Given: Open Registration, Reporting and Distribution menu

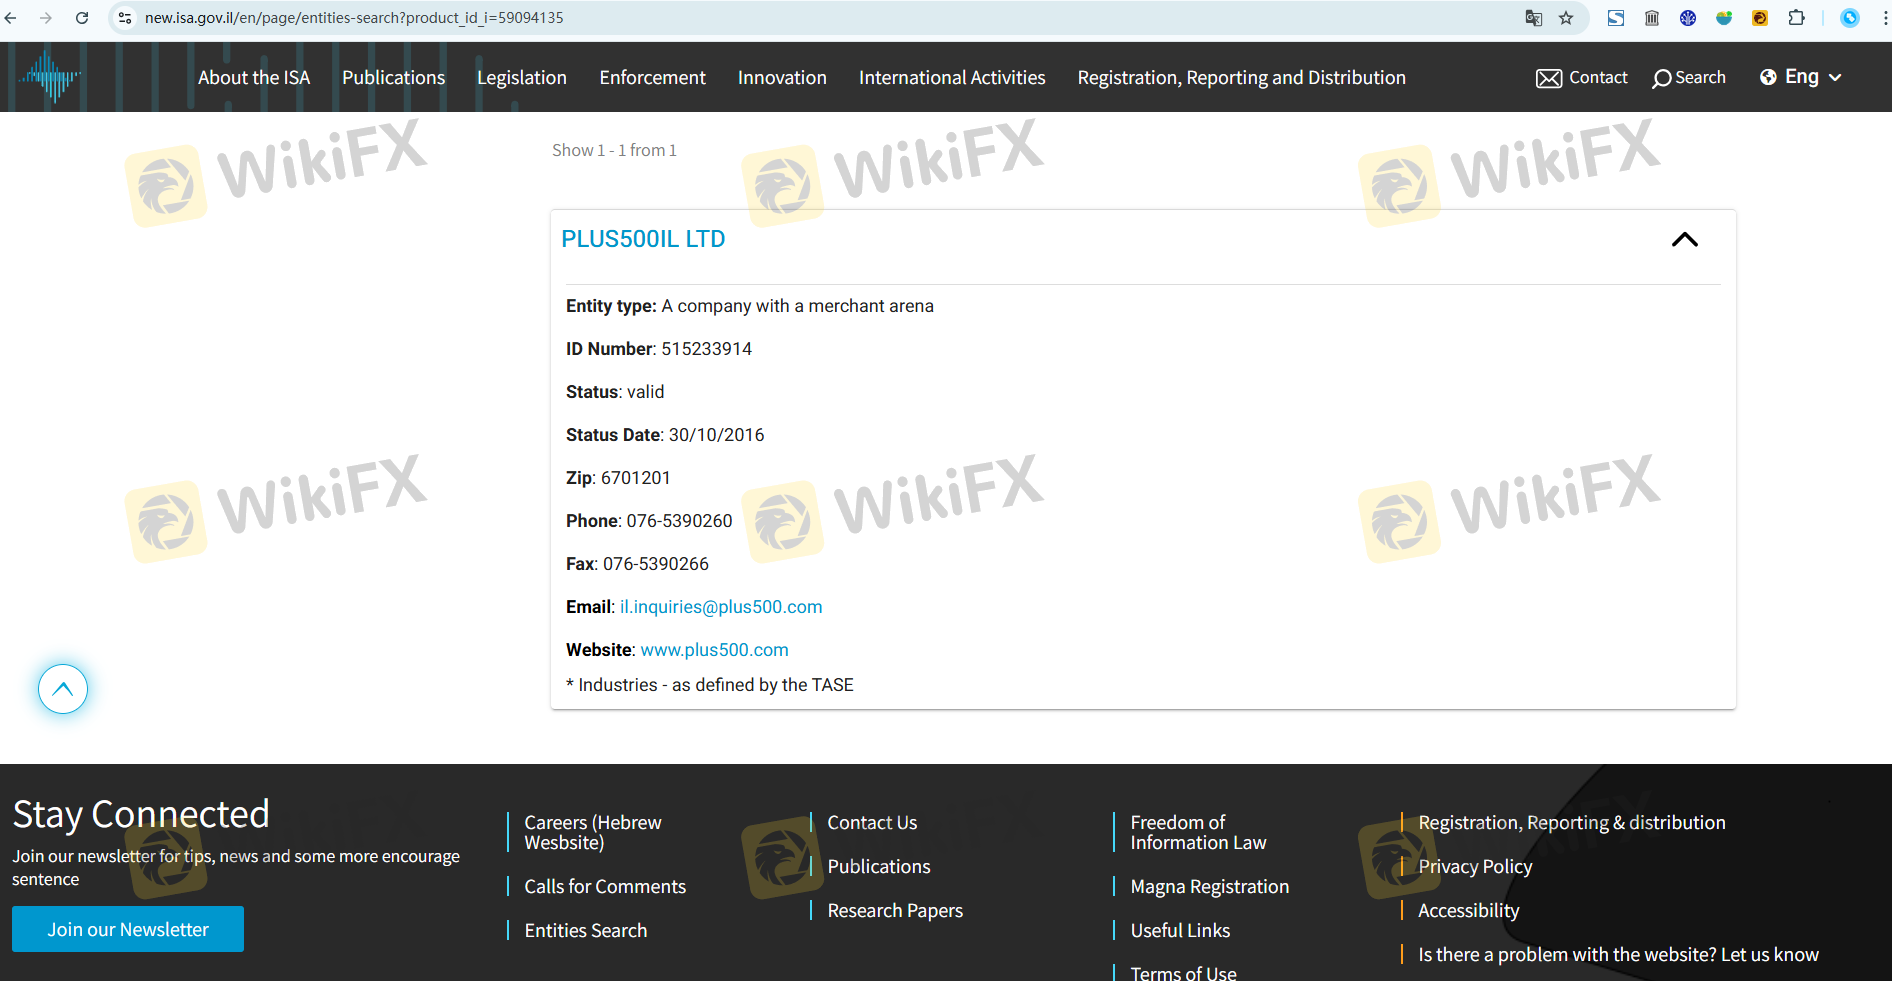Looking at the screenshot, I should (x=1242, y=77).
